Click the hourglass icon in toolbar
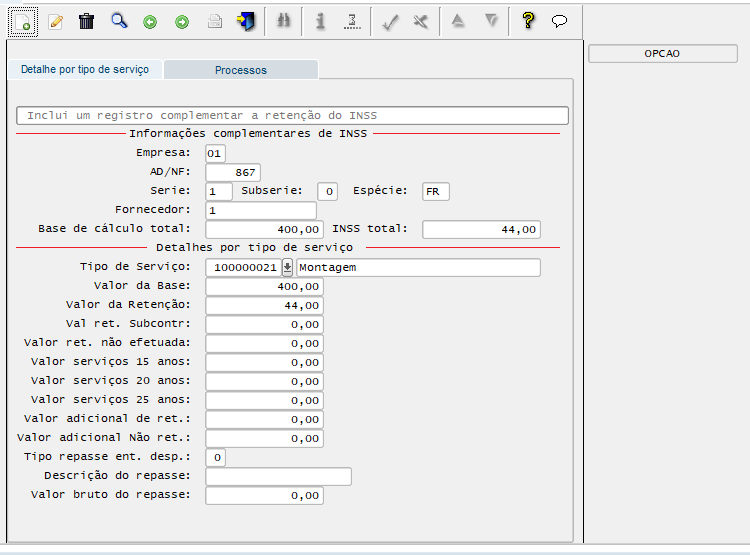Viewport: 750px width, 555px height. 352,21
